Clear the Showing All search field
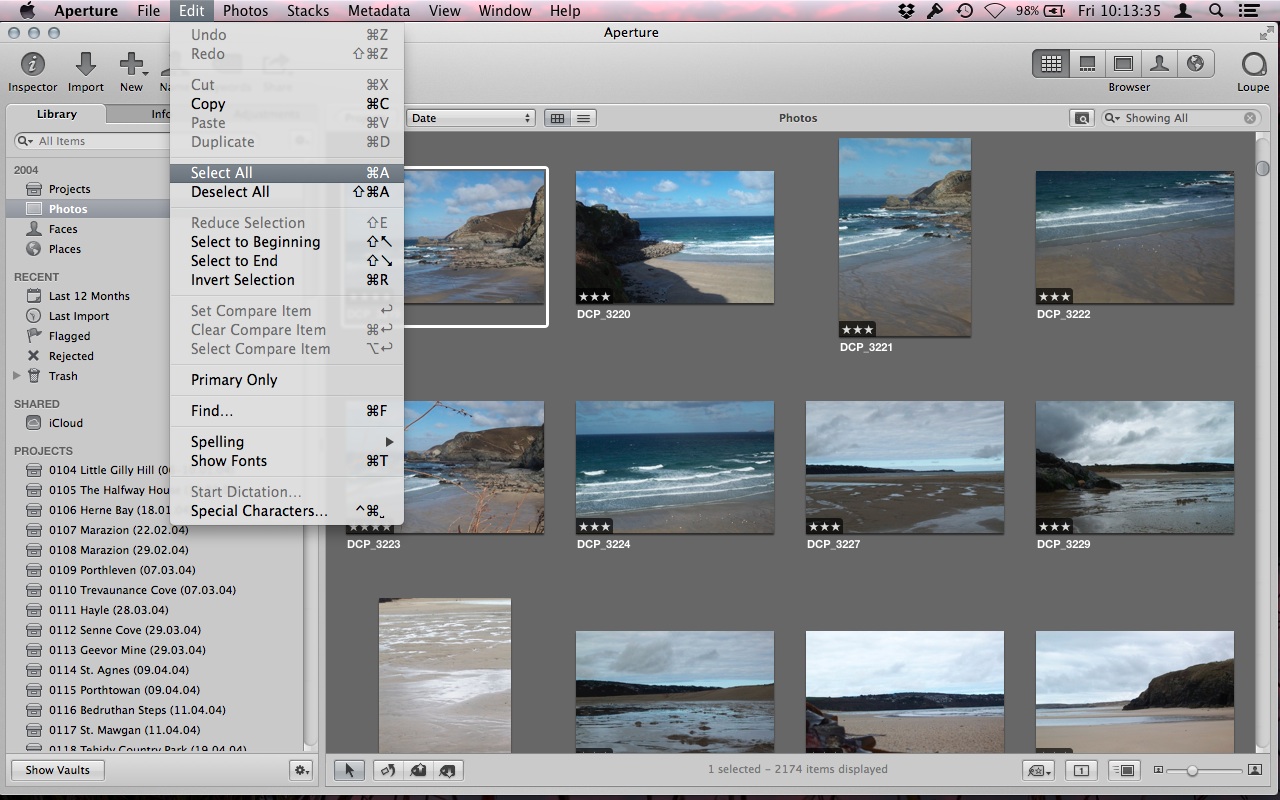The image size is (1280, 800). pyautogui.click(x=1250, y=118)
